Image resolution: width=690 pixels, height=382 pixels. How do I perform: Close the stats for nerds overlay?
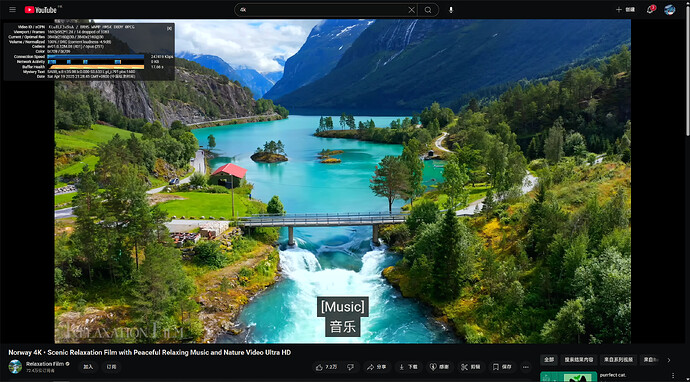pyautogui.click(x=169, y=28)
